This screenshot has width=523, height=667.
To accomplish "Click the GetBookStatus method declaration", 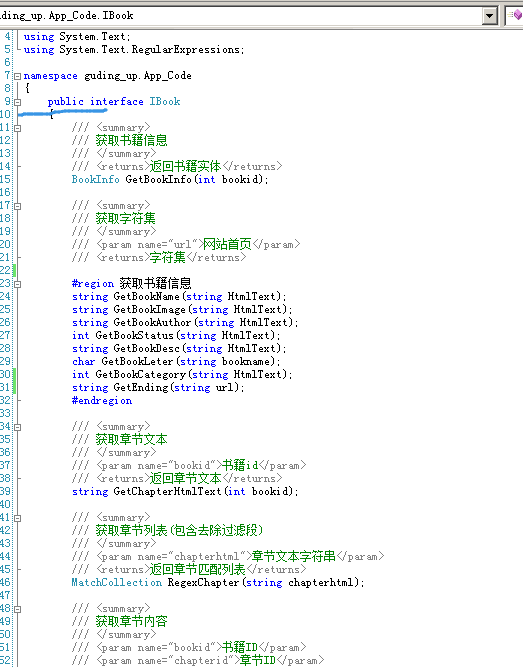I will 176,336.
